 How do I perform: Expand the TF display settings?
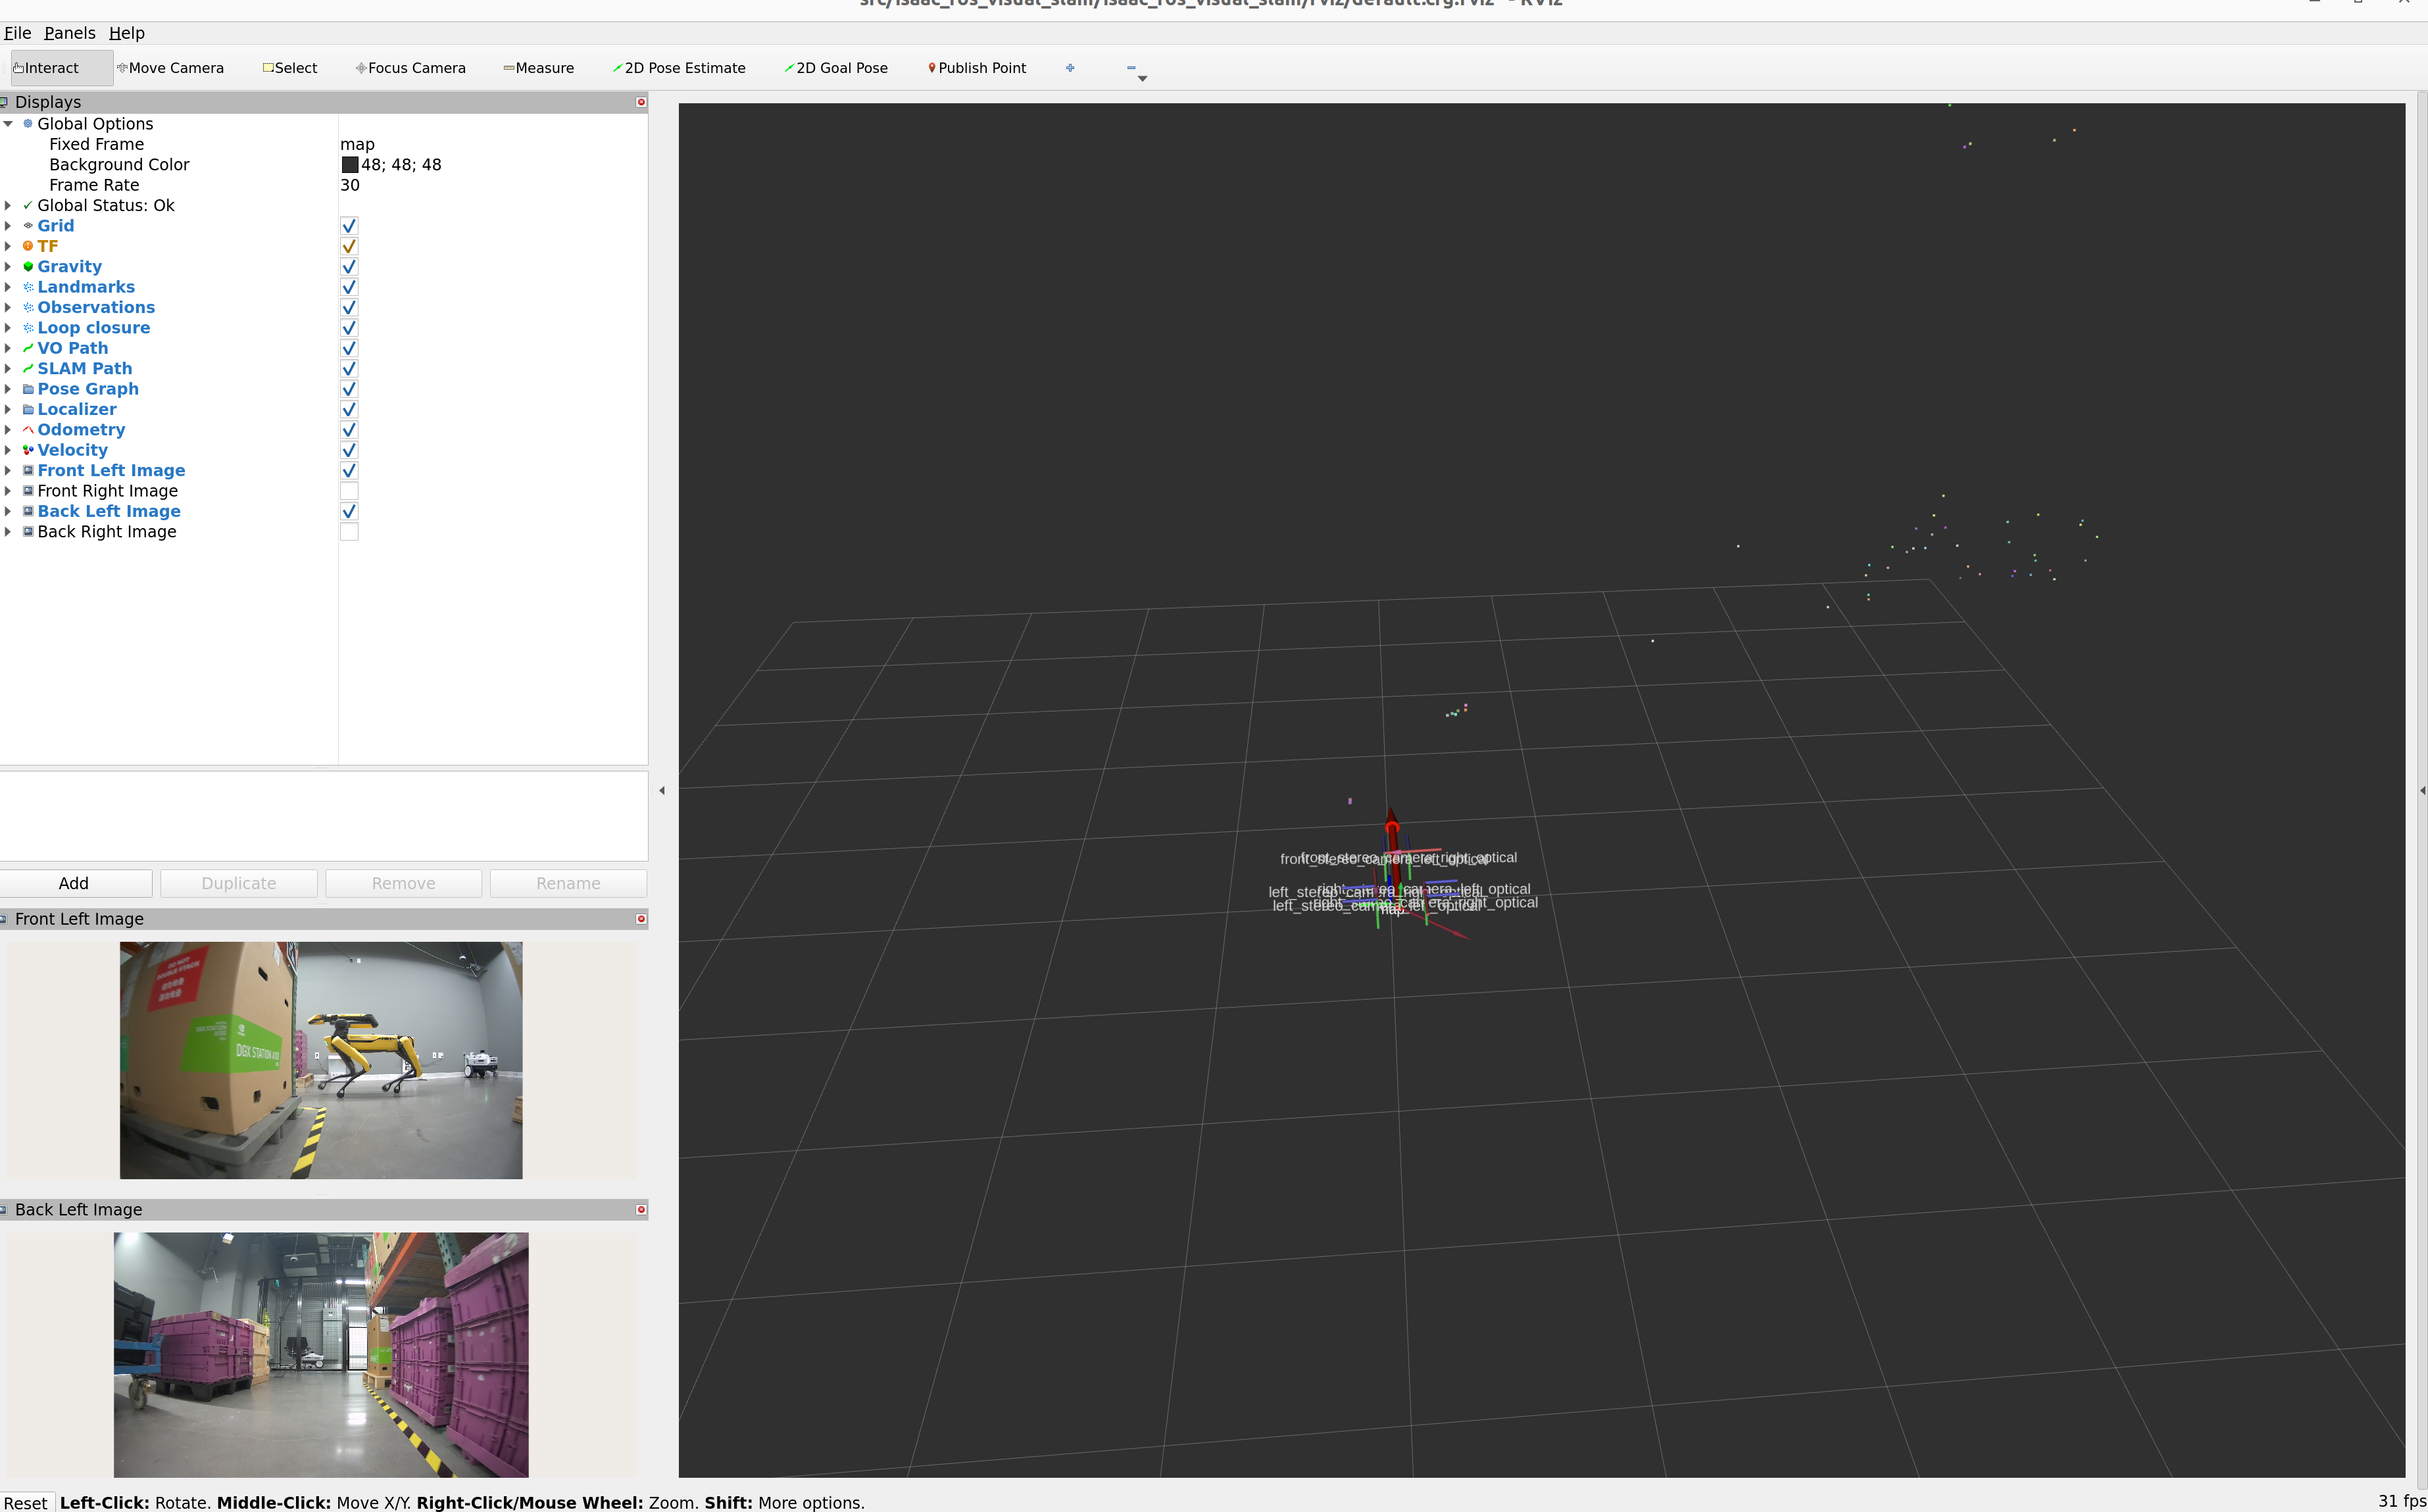(x=9, y=246)
